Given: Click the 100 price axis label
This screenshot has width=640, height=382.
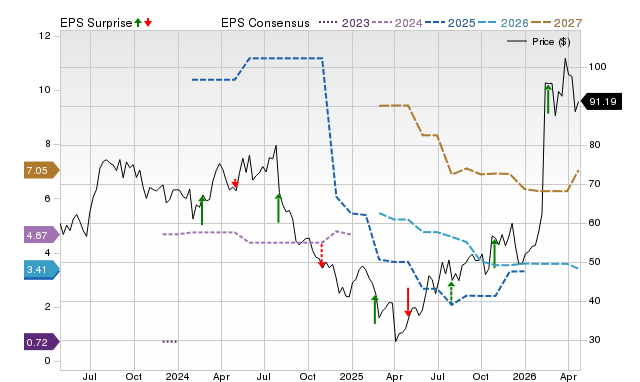Looking at the screenshot, I should (597, 67).
